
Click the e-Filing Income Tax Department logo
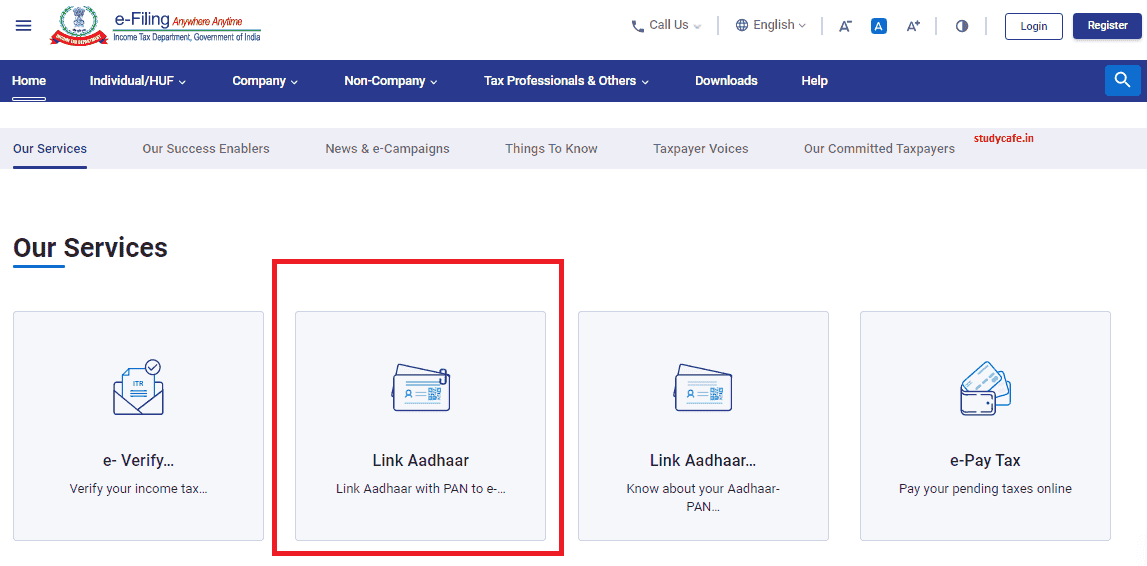[155, 26]
